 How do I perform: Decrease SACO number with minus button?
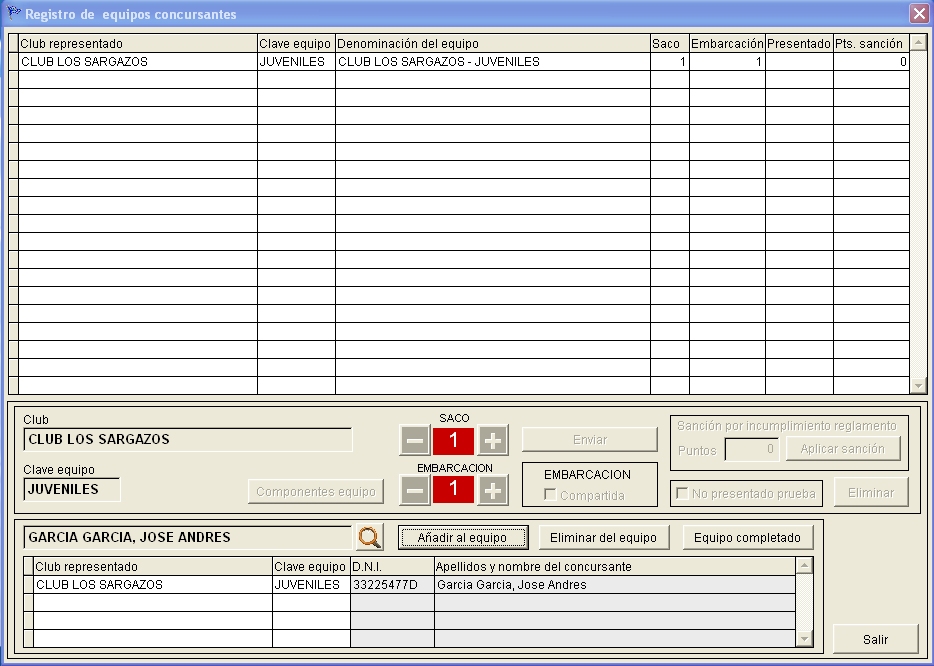[x=416, y=440]
